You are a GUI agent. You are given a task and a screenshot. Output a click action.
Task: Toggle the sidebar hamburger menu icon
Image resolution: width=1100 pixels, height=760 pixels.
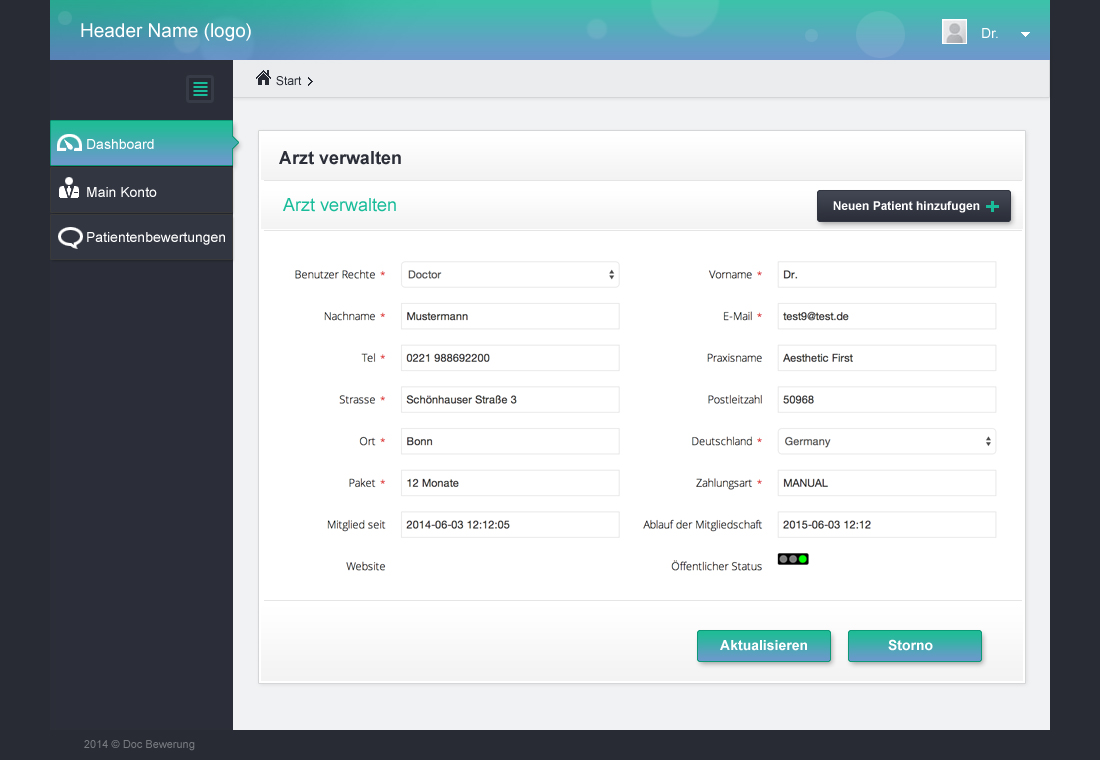point(200,89)
